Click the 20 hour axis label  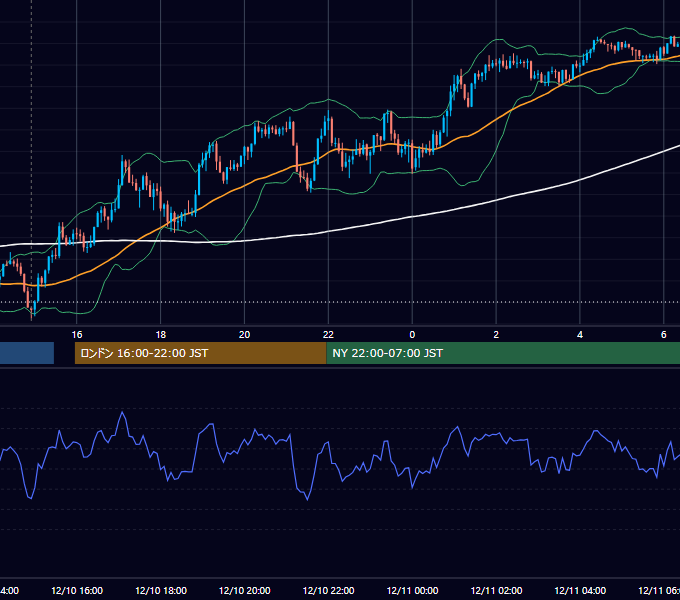[245, 334]
